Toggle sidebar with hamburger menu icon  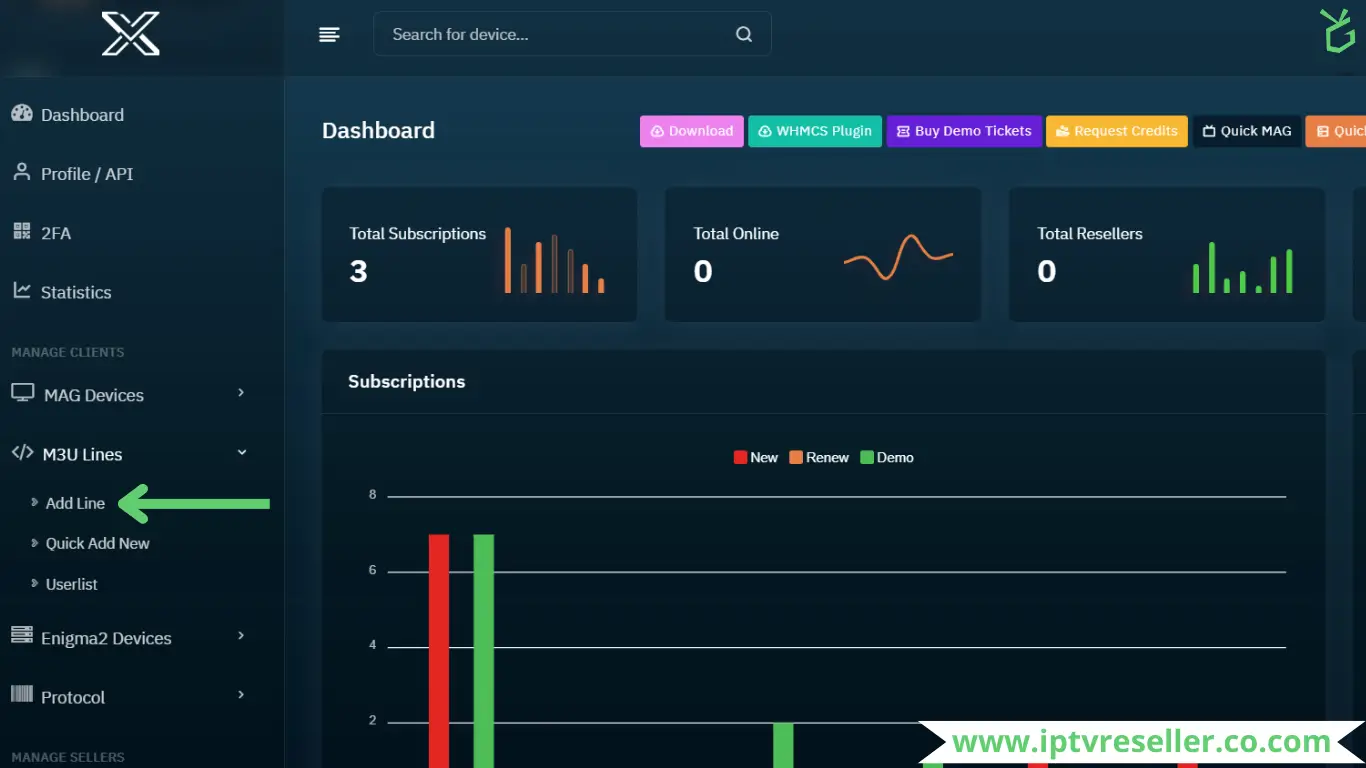[x=329, y=35]
